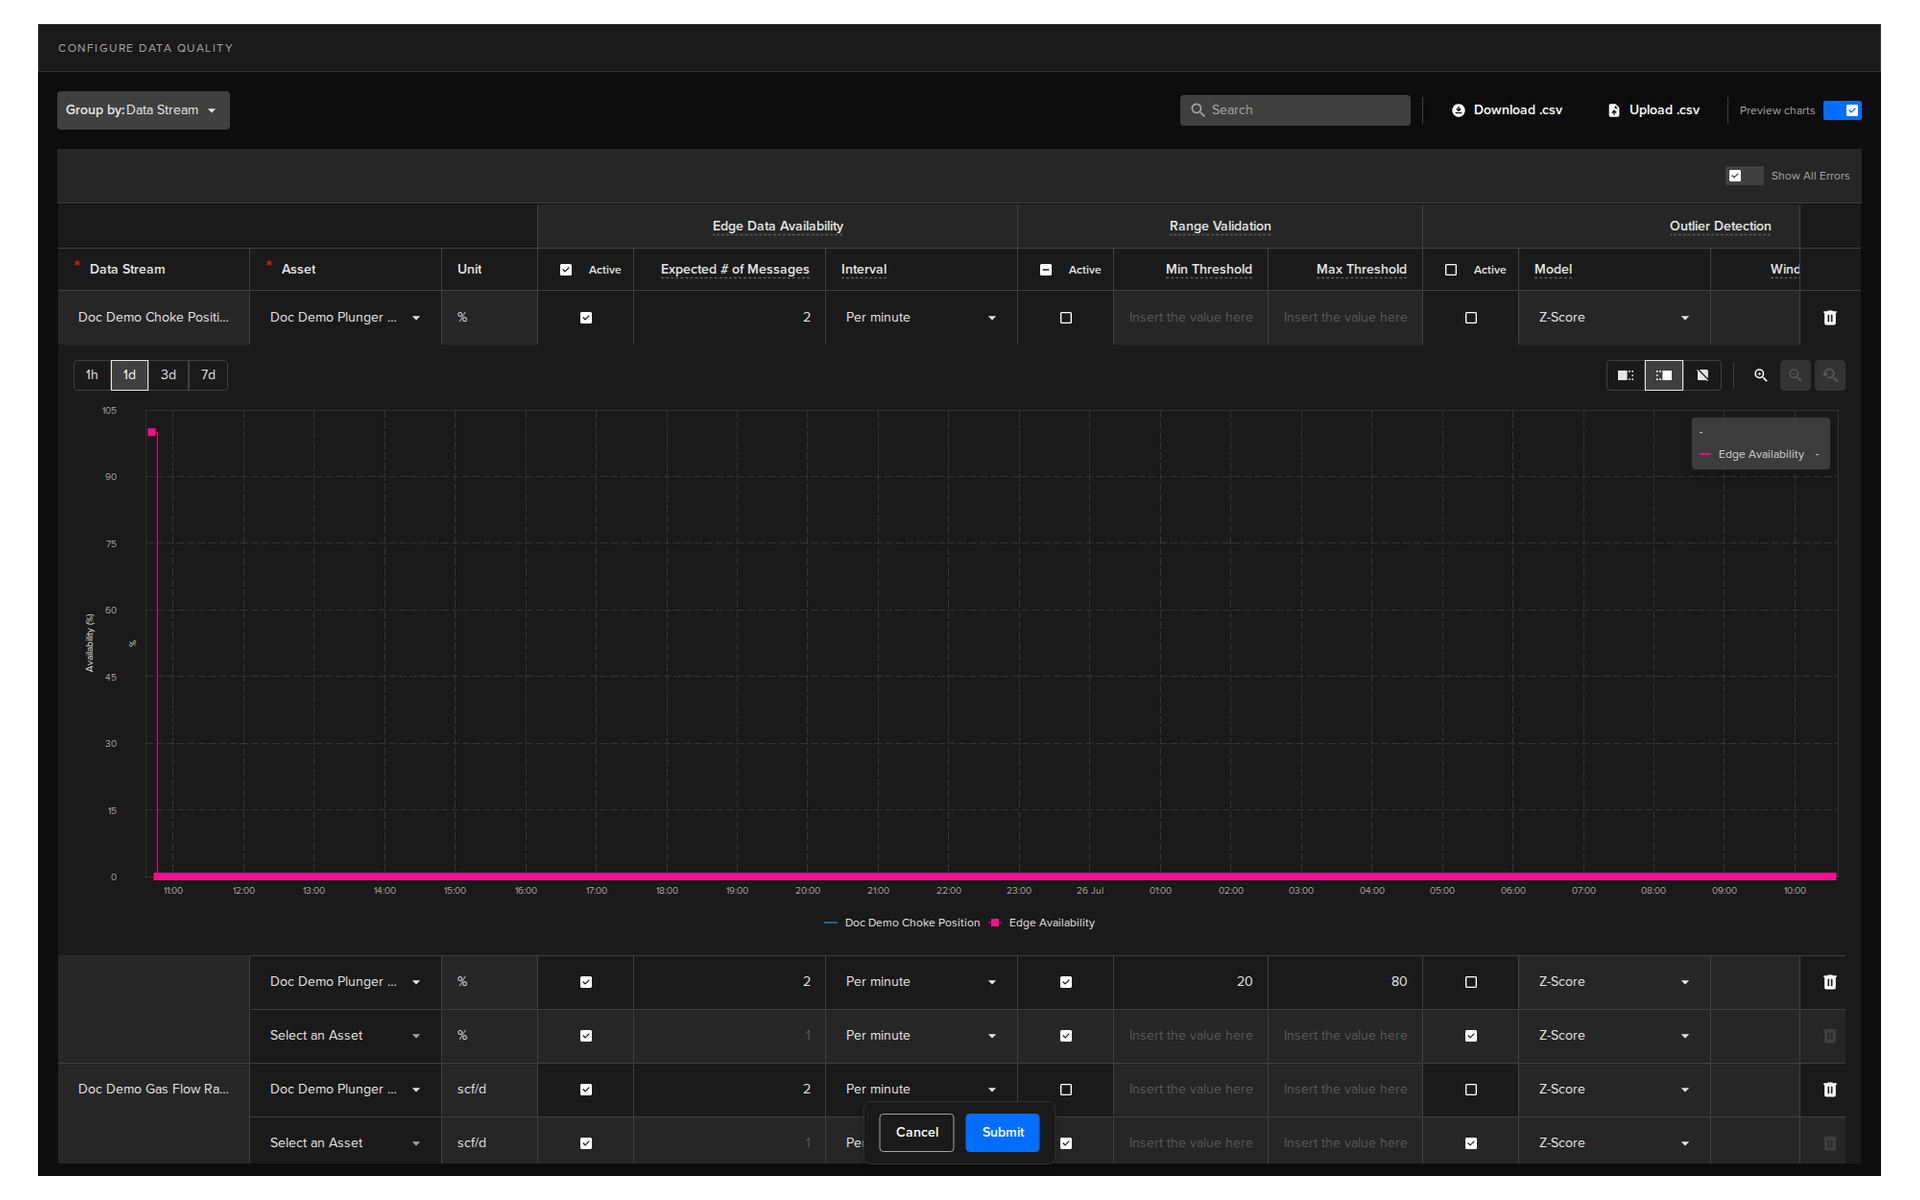Viewport: 1920px width, 1200px height.
Task: Toggle Doc Demo Choke Position series below chart
Action: (902, 923)
